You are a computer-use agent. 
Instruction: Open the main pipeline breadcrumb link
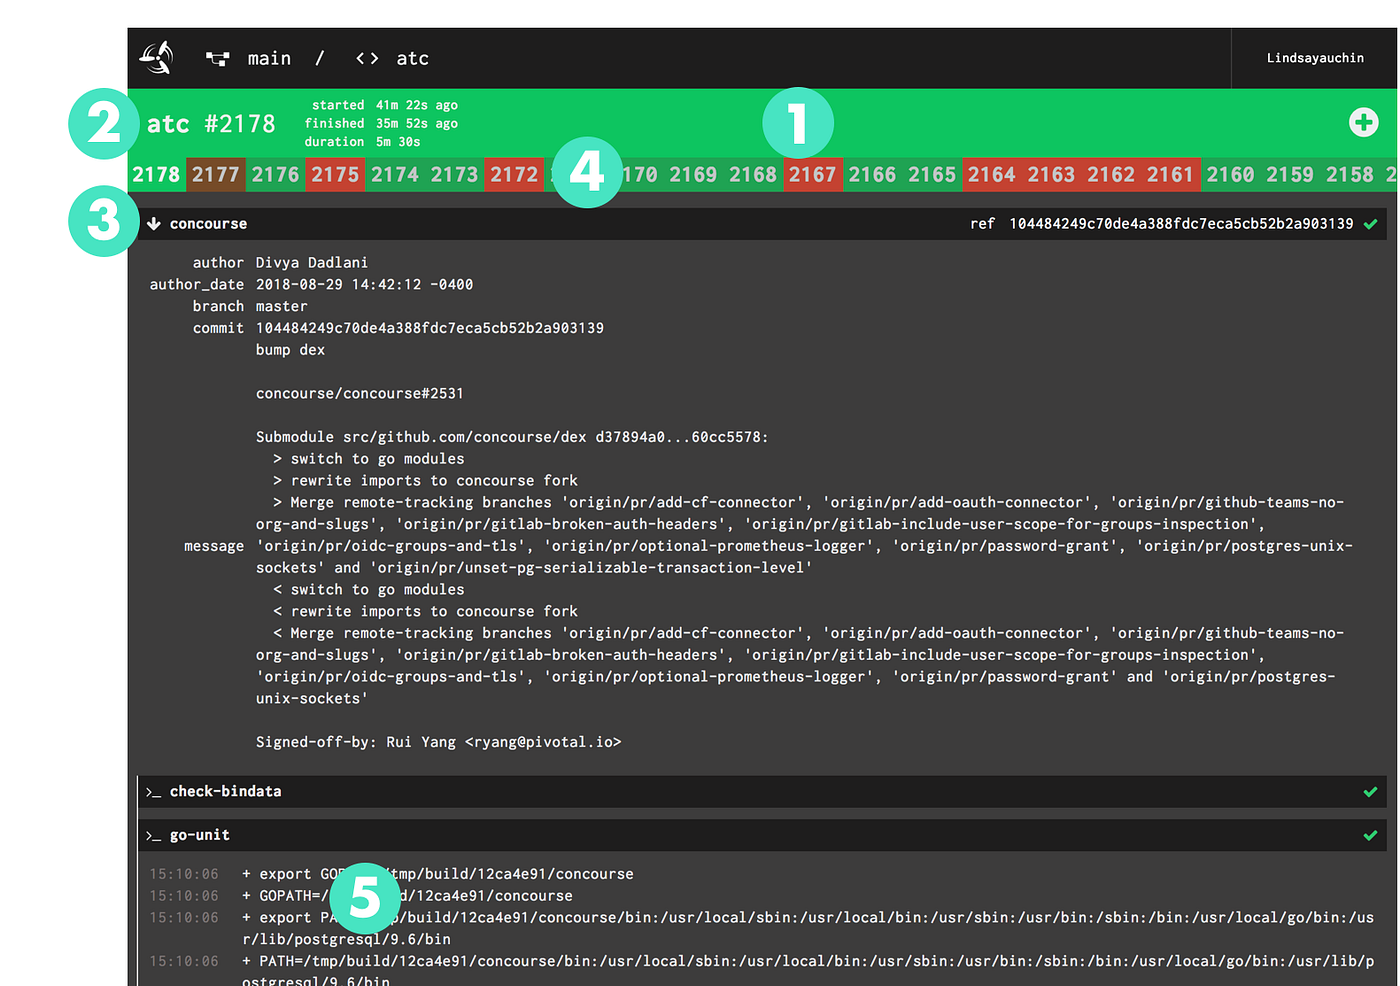(269, 59)
